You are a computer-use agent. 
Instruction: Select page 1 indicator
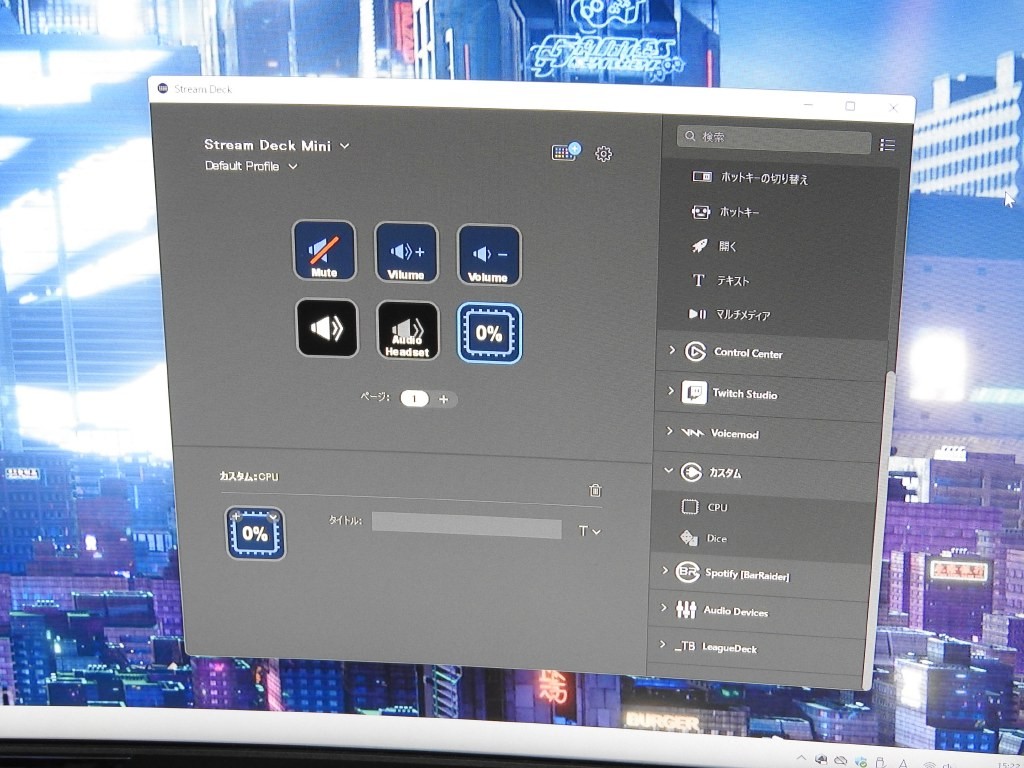(414, 398)
